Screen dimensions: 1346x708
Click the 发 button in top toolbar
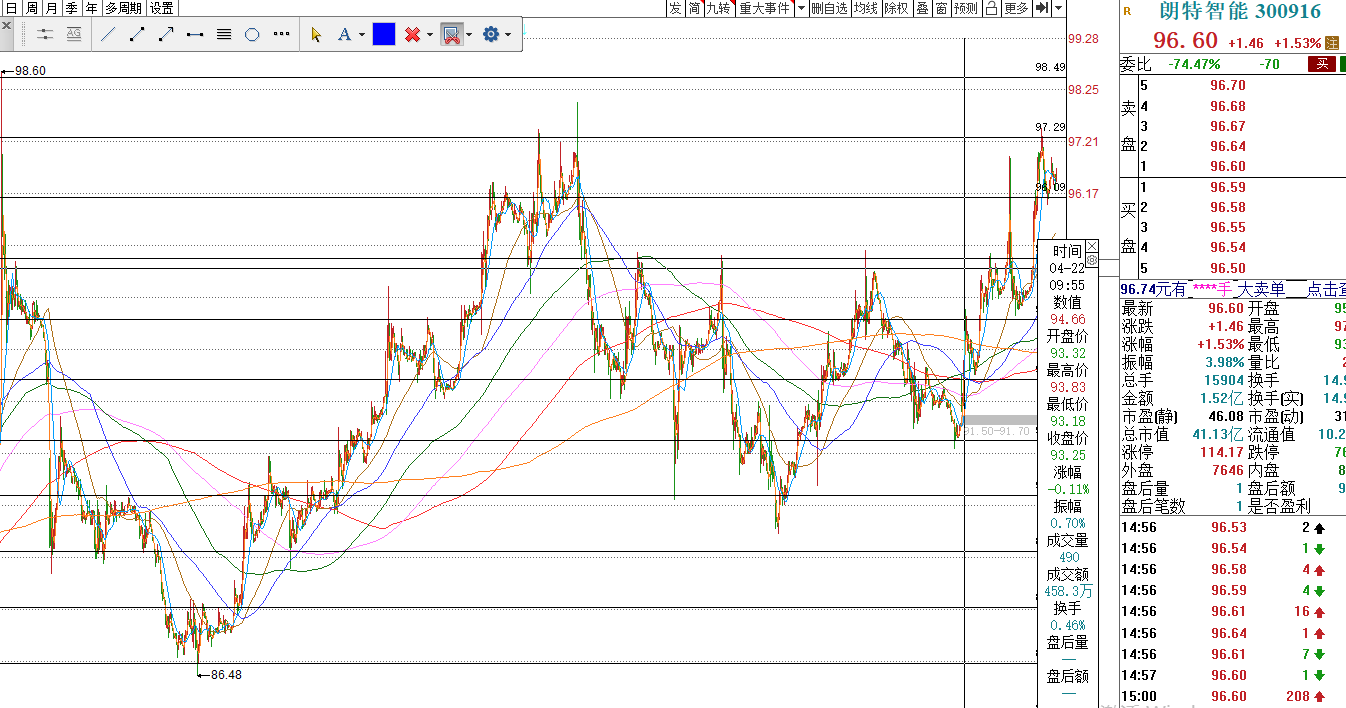click(x=675, y=8)
